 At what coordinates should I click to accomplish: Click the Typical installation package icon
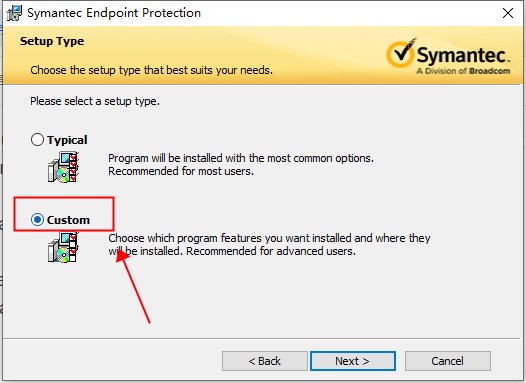63,167
